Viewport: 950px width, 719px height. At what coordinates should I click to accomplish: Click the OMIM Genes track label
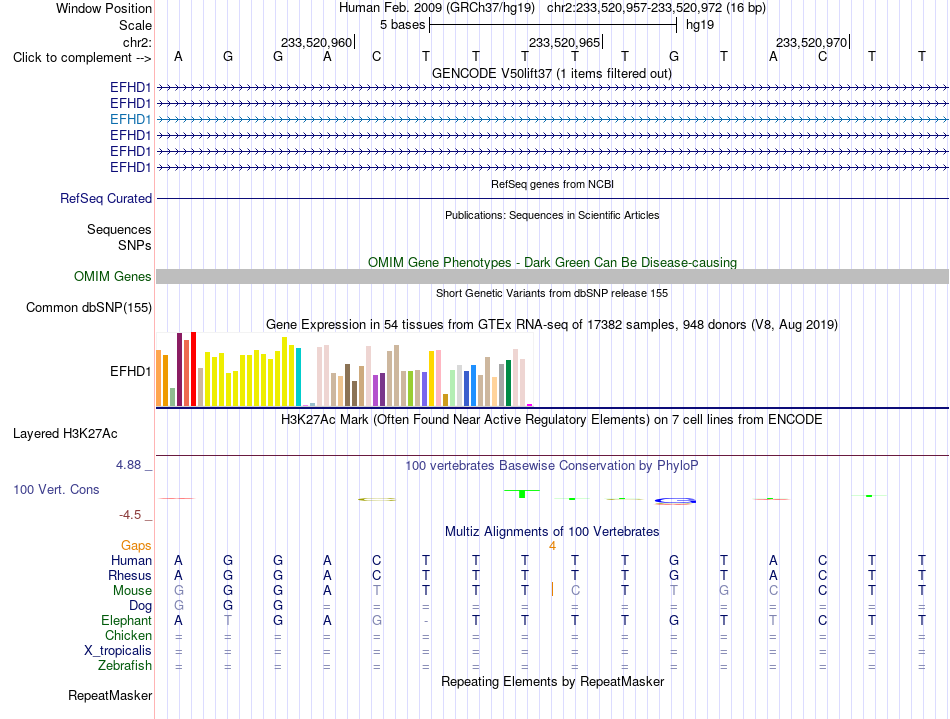(x=112, y=276)
